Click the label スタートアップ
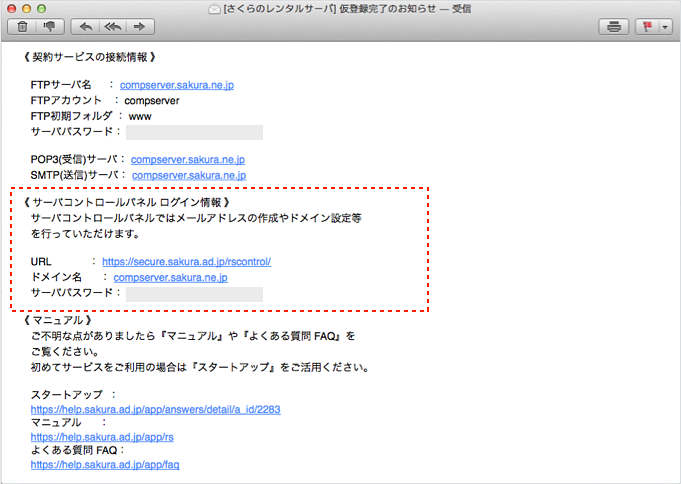Viewport: 681px width, 484px height. [x=66, y=395]
